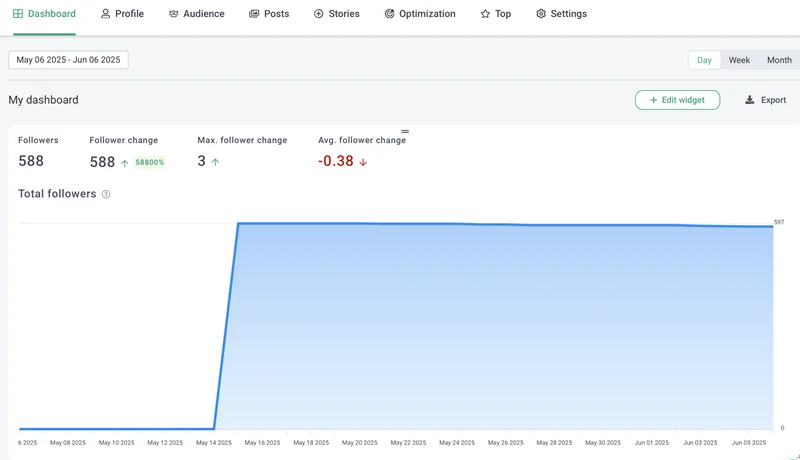Screen dimensions: 800x460
Task: Select the Week granularity option
Action: click(x=739, y=60)
